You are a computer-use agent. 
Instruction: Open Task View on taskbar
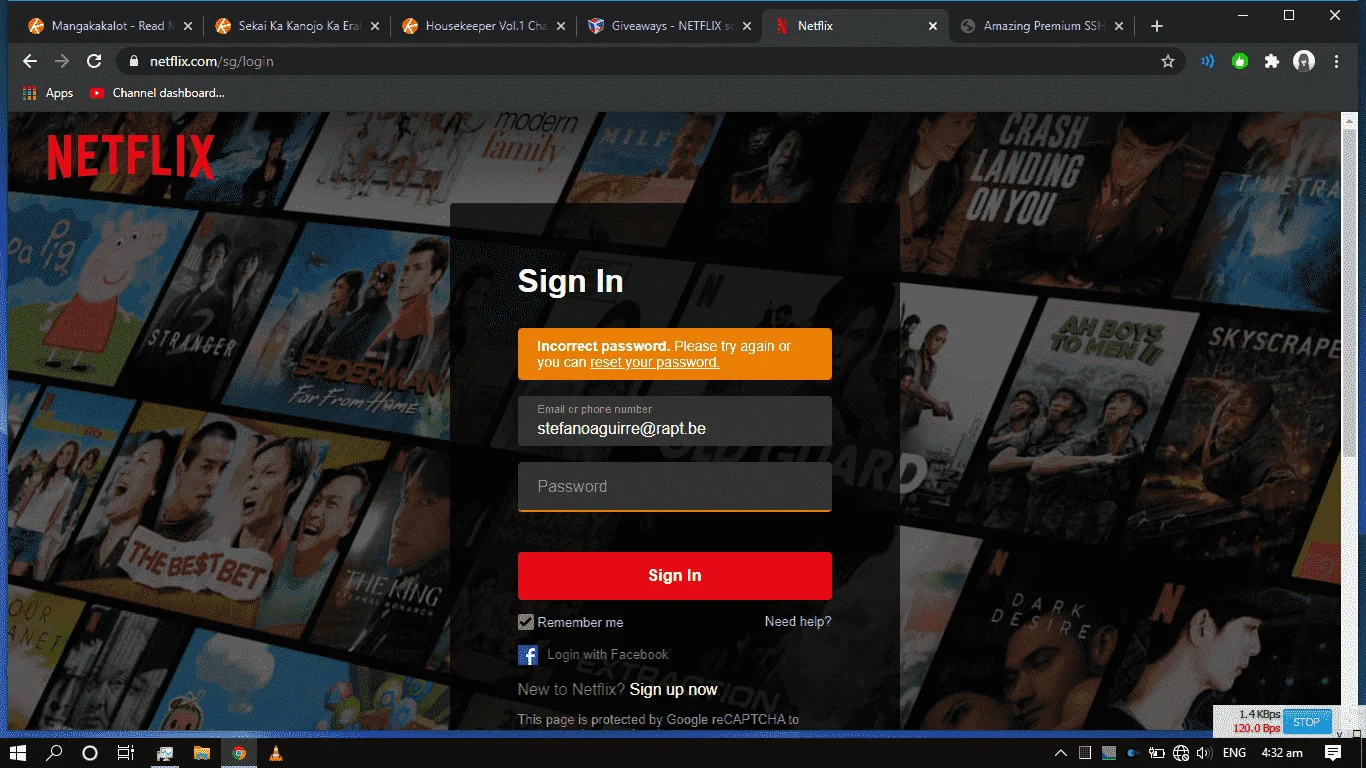[x=126, y=752]
